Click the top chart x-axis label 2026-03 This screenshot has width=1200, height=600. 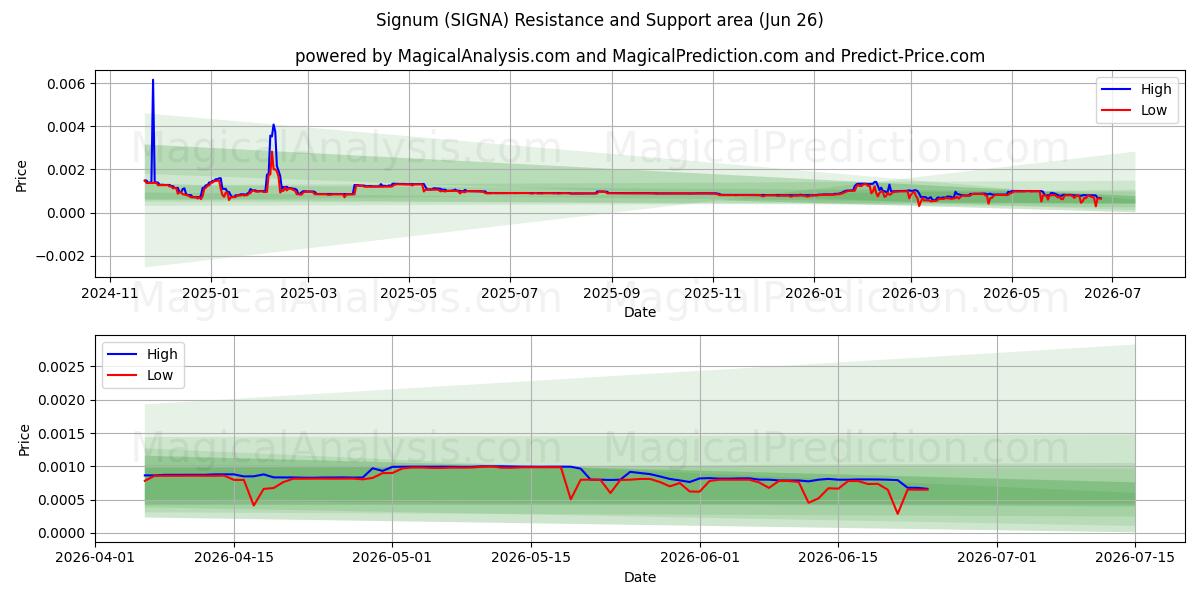(911, 294)
